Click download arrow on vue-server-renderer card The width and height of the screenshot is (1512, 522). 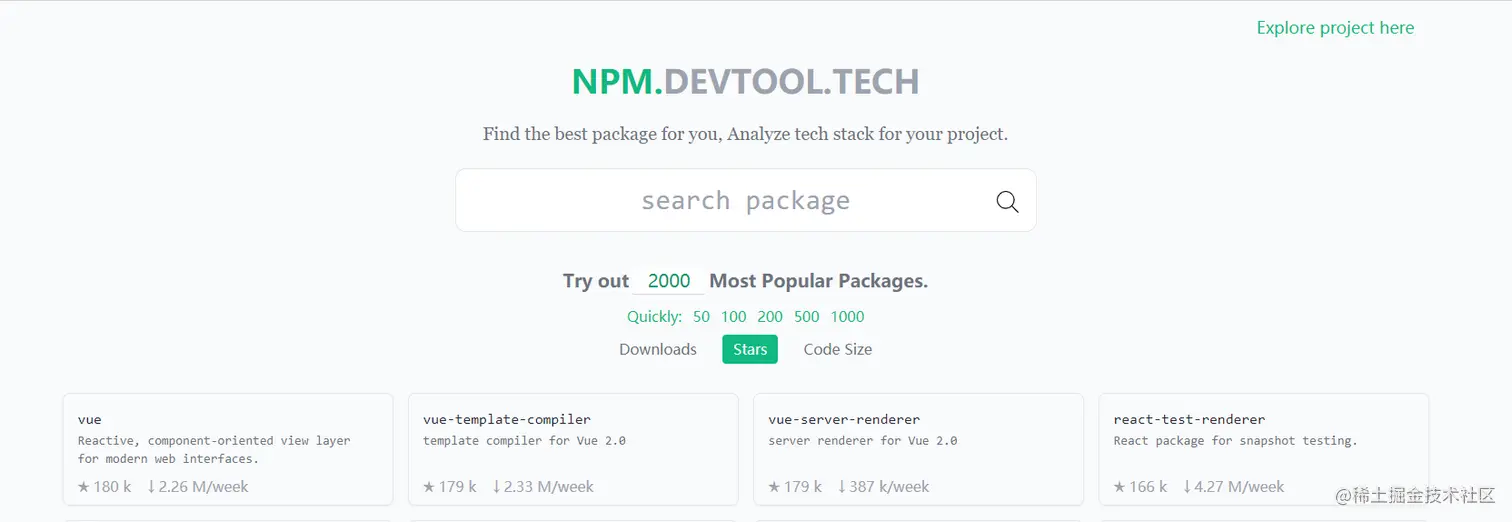[x=842, y=487]
